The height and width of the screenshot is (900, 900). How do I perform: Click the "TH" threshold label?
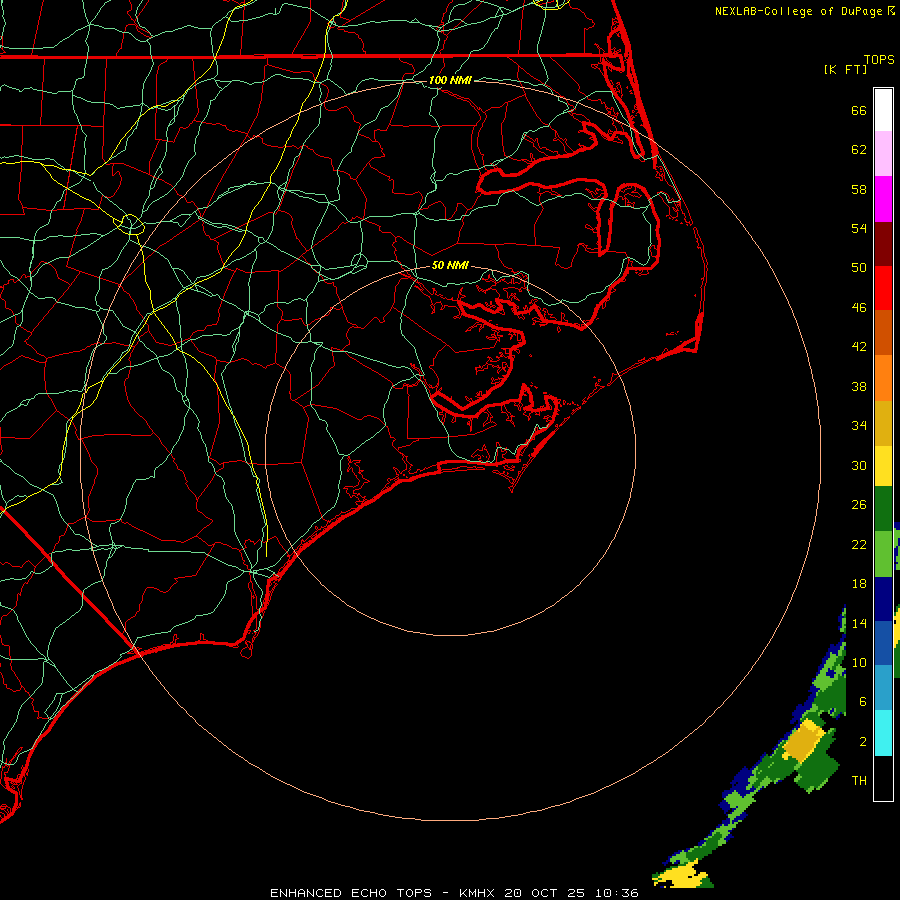[x=859, y=781]
